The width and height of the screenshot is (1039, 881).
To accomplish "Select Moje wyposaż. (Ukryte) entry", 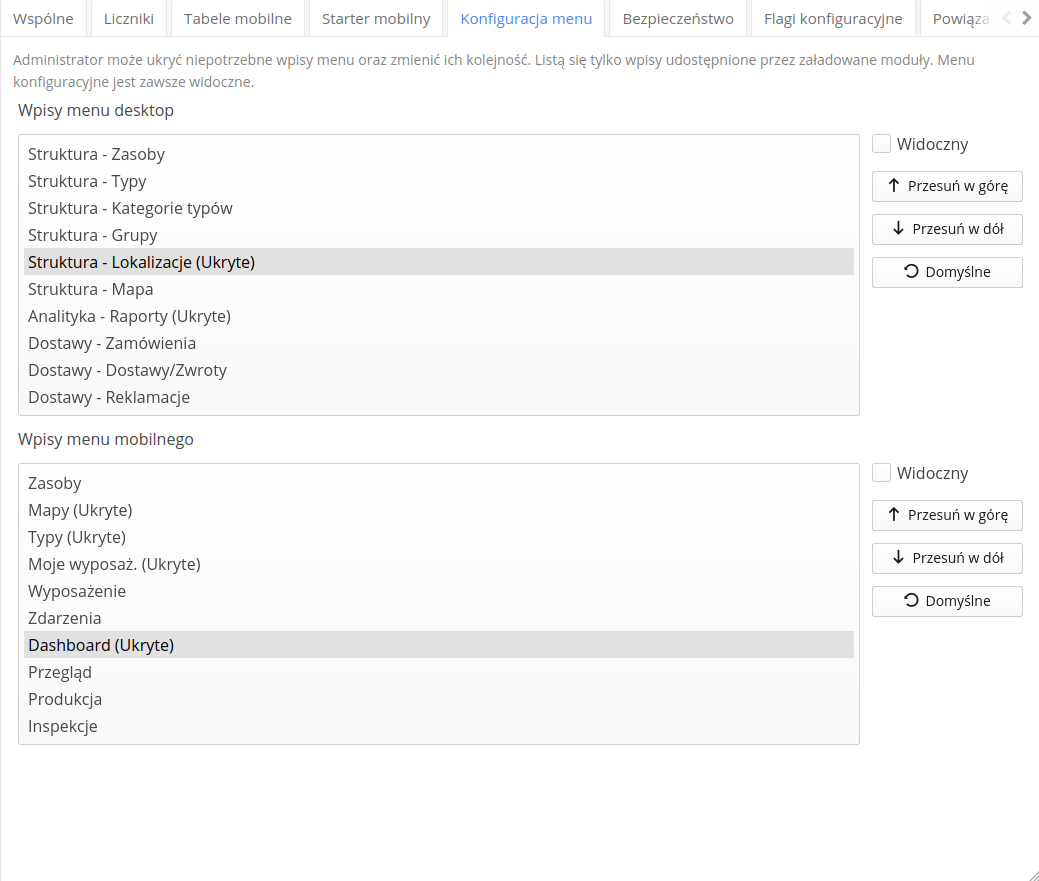I will 439,564.
